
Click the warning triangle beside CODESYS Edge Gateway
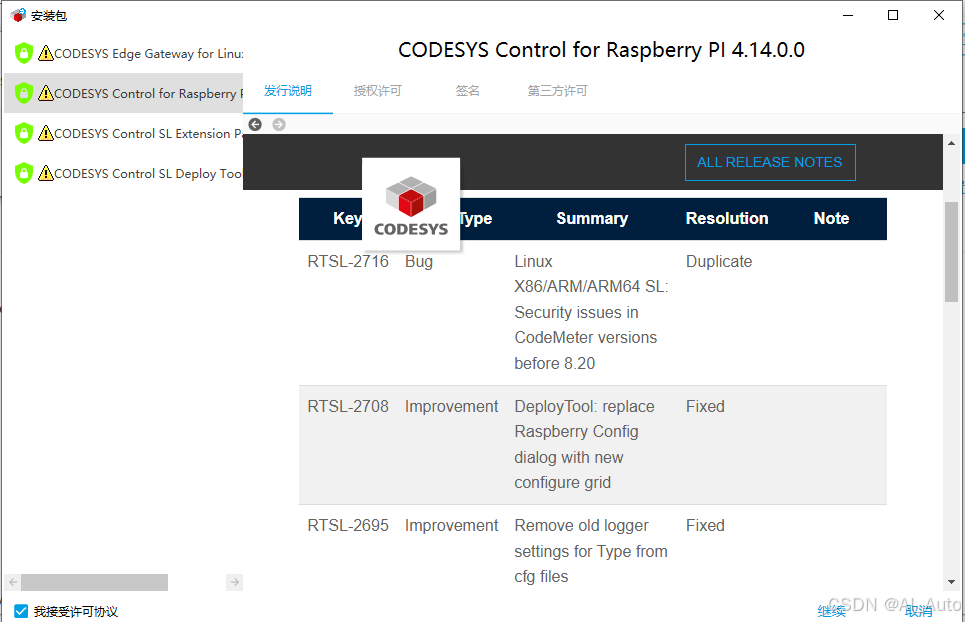pos(46,54)
